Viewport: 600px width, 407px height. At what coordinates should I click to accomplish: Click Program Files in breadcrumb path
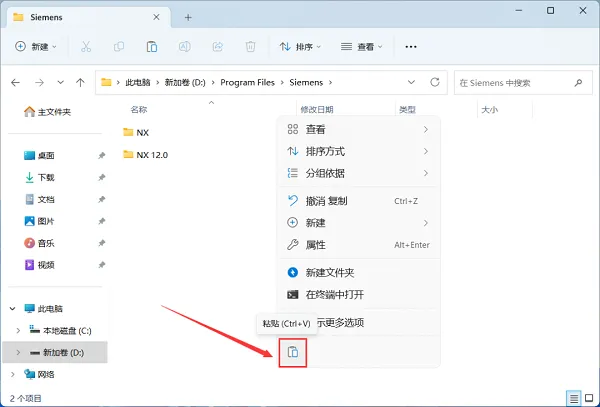[248, 82]
